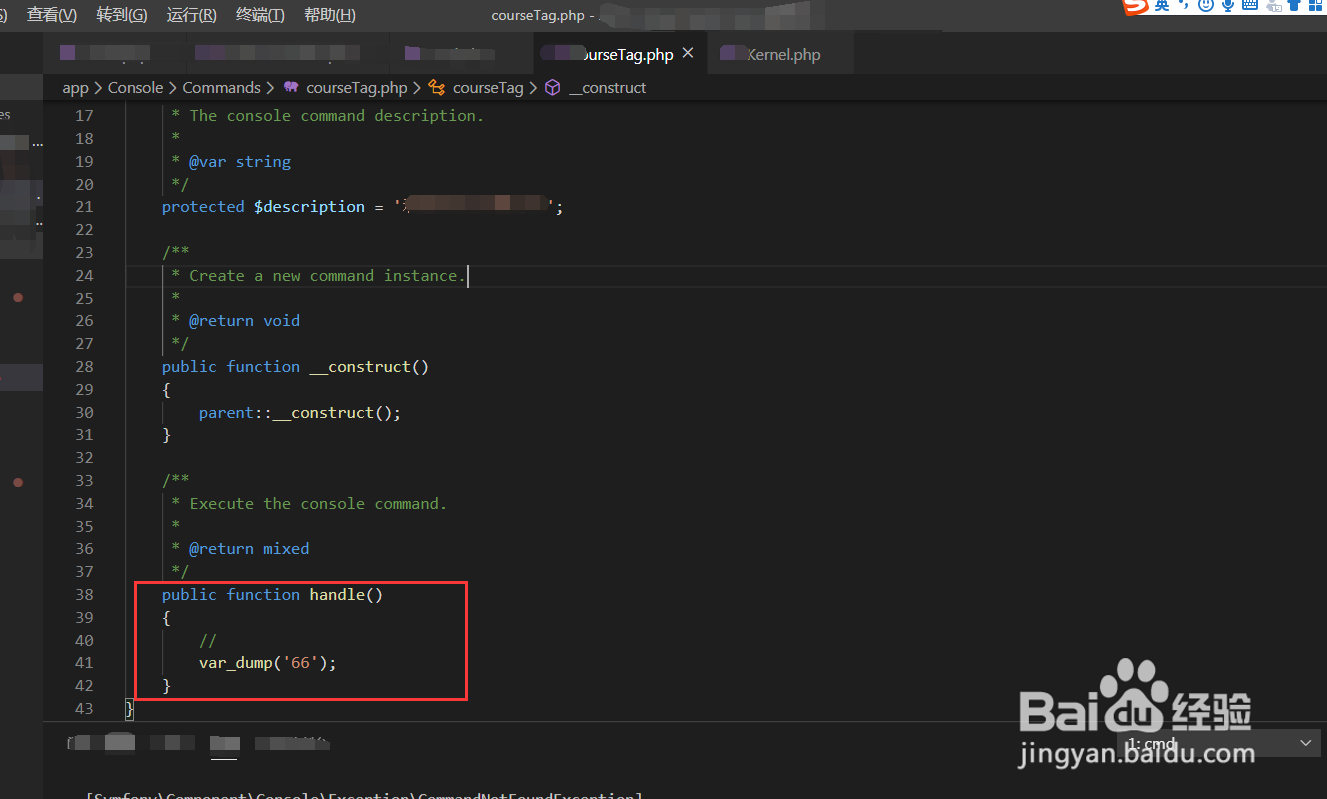Click '@return void' on line 26

coord(244,321)
